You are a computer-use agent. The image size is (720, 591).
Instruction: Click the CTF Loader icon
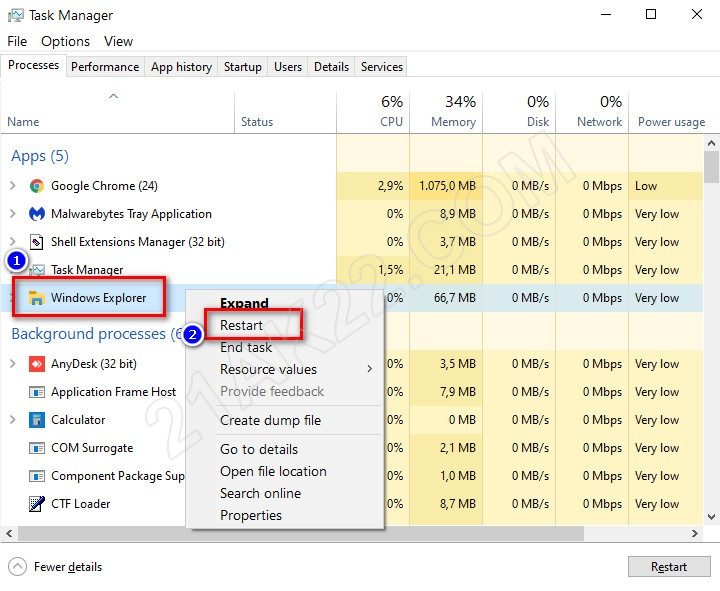click(37, 504)
